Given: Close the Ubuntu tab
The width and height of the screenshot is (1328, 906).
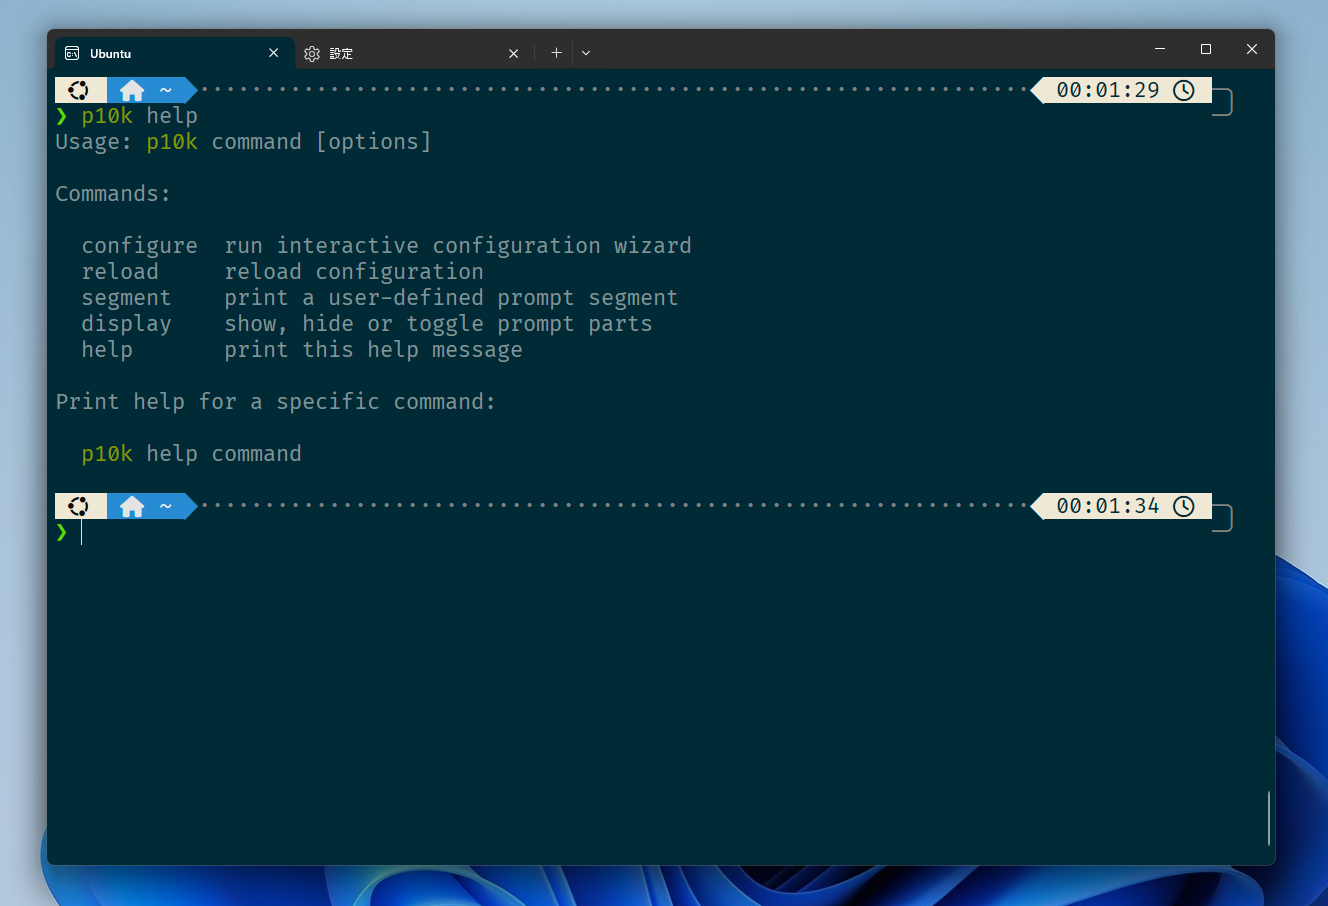Looking at the screenshot, I should pyautogui.click(x=274, y=53).
